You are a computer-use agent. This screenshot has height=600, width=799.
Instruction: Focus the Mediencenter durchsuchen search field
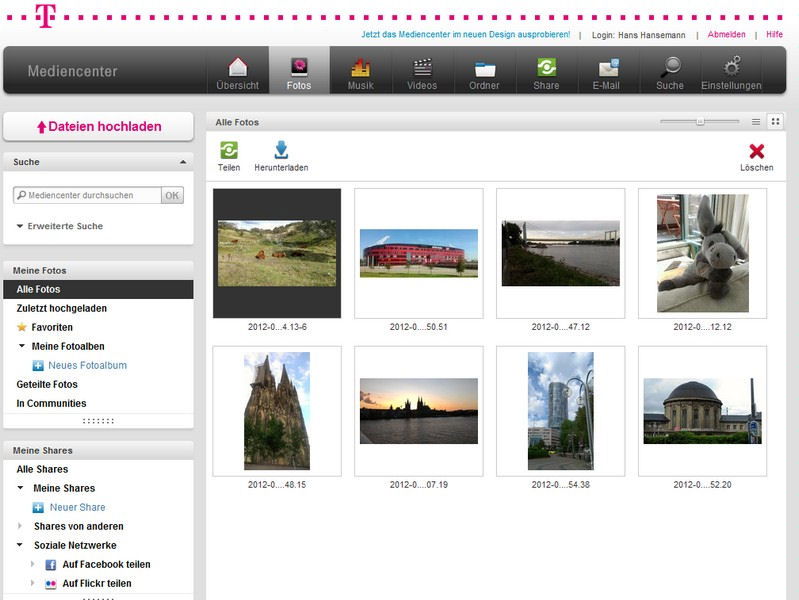pos(87,195)
